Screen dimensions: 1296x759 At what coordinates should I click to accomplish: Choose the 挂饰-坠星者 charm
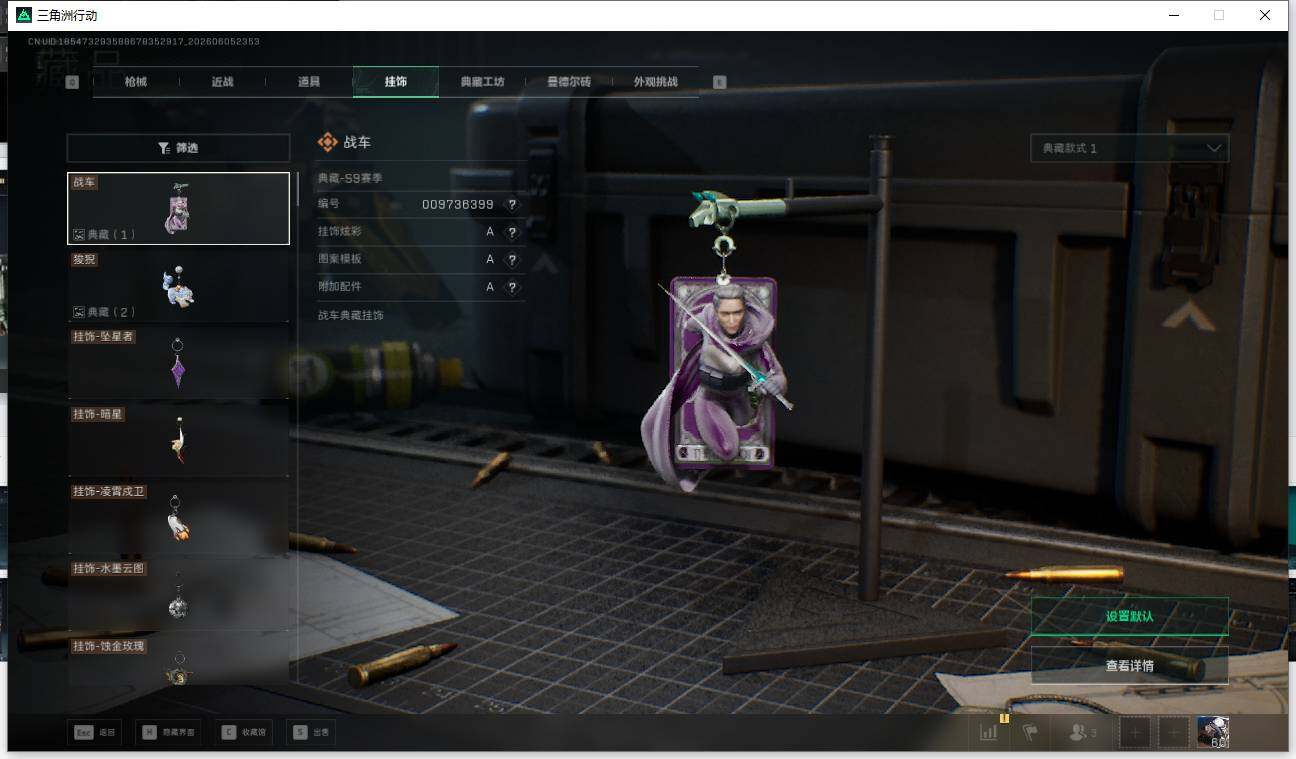pyautogui.click(x=178, y=362)
